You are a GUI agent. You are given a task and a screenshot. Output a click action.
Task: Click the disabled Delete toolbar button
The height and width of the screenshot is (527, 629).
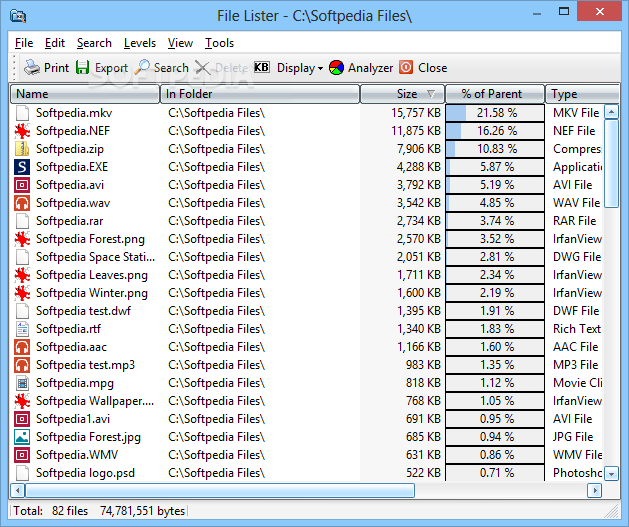pyautogui.click(x=221, y=68)
